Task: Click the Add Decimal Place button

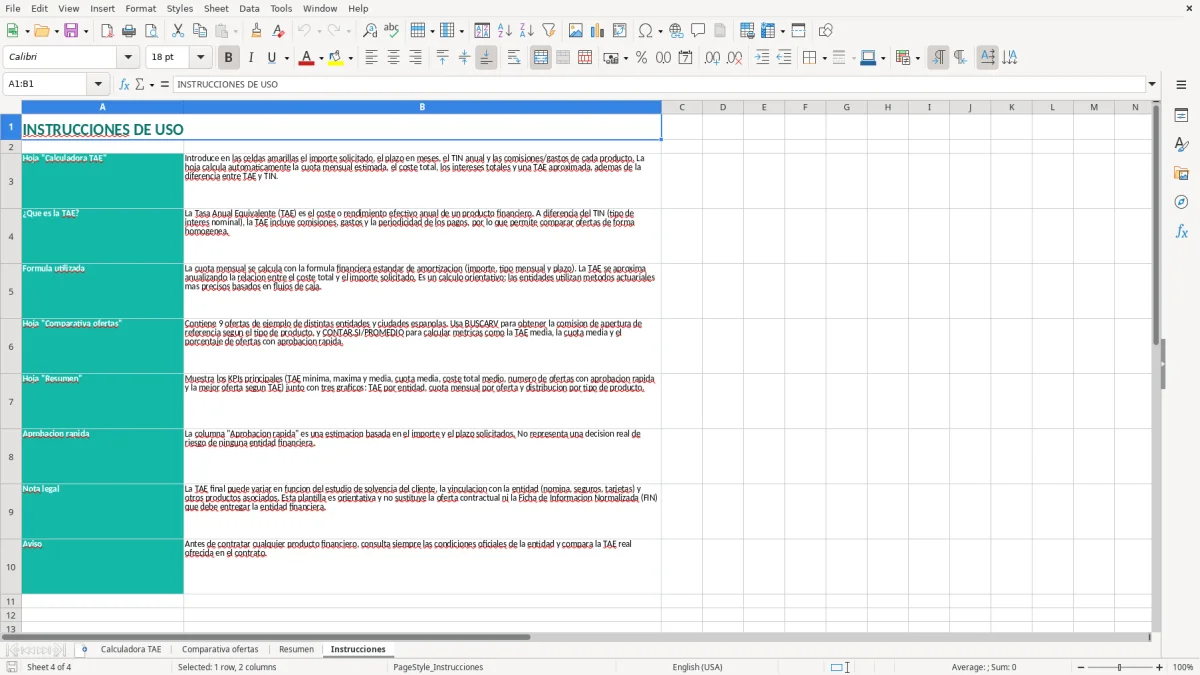Action: tap(712, 58)
